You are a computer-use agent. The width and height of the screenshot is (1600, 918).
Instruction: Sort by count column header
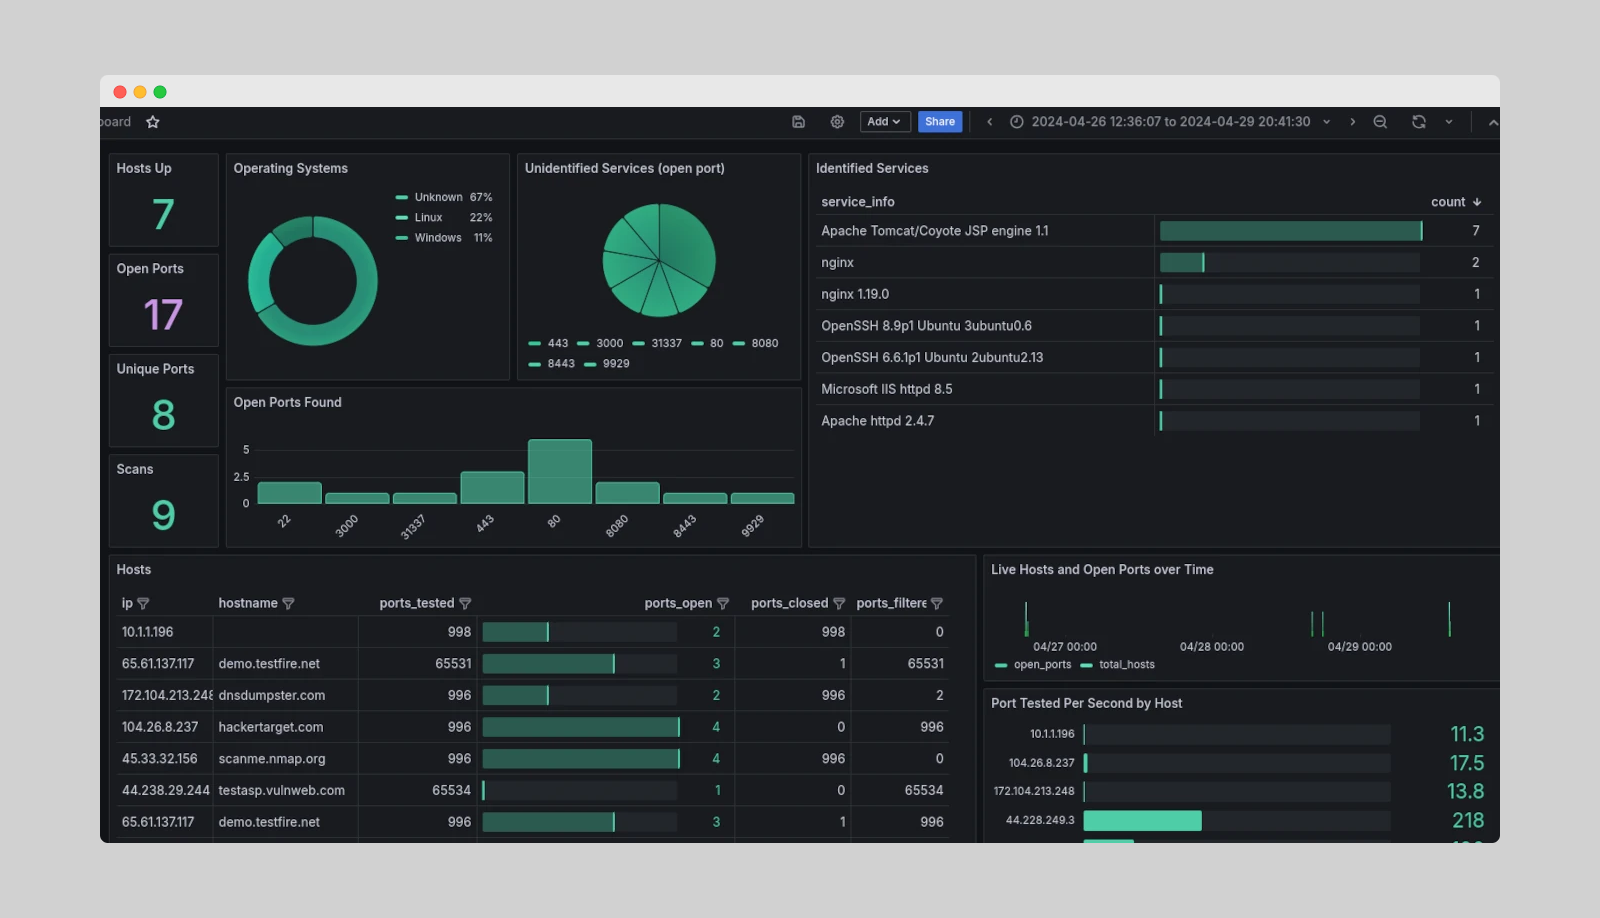pyautogui.click(x=1455, y=202)
